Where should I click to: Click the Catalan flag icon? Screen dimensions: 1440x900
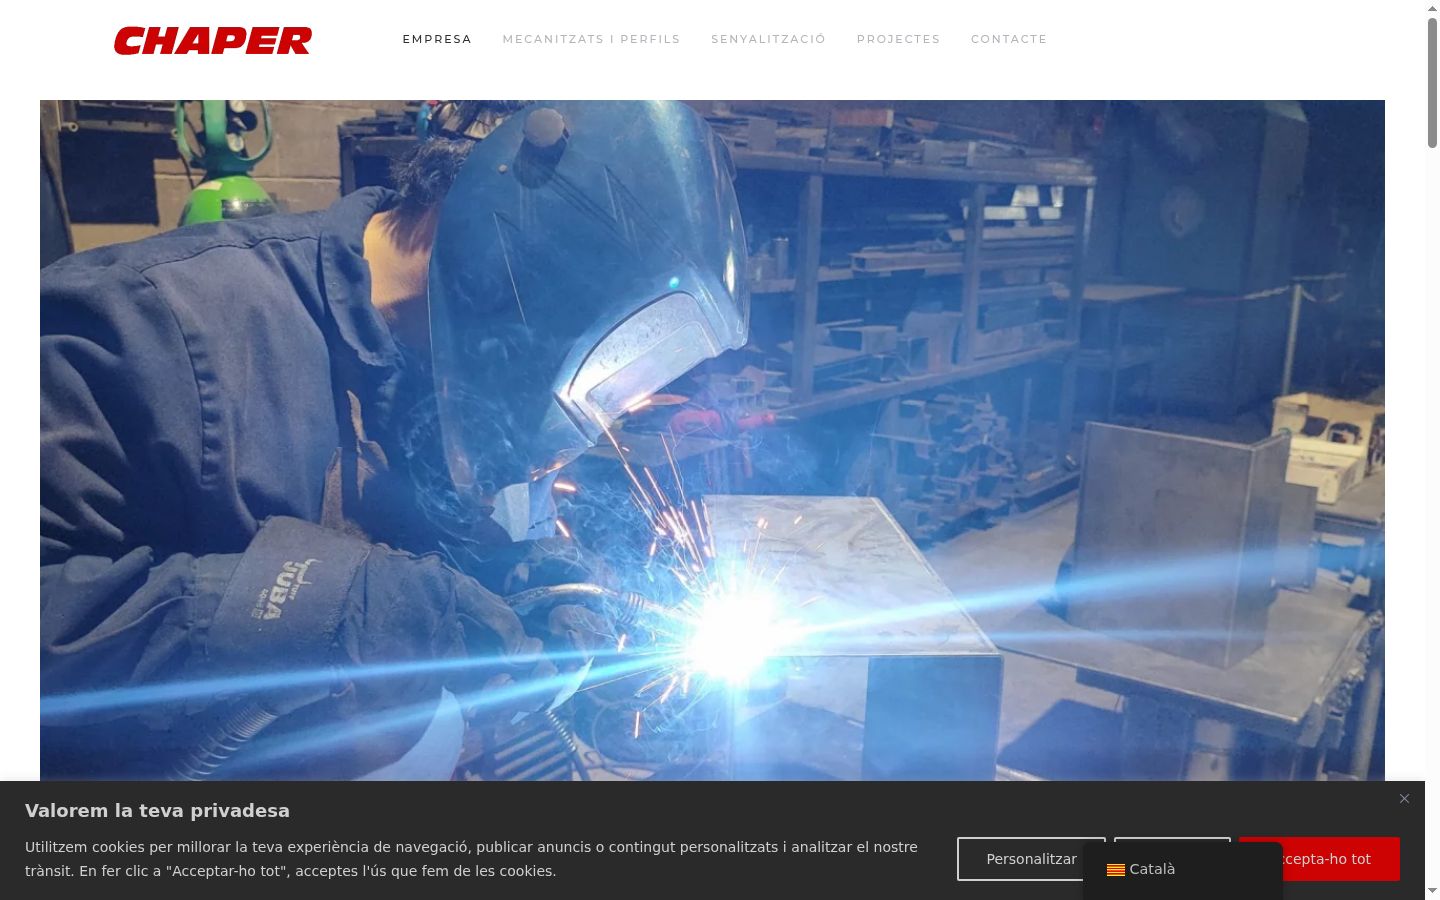[1116, 870]
